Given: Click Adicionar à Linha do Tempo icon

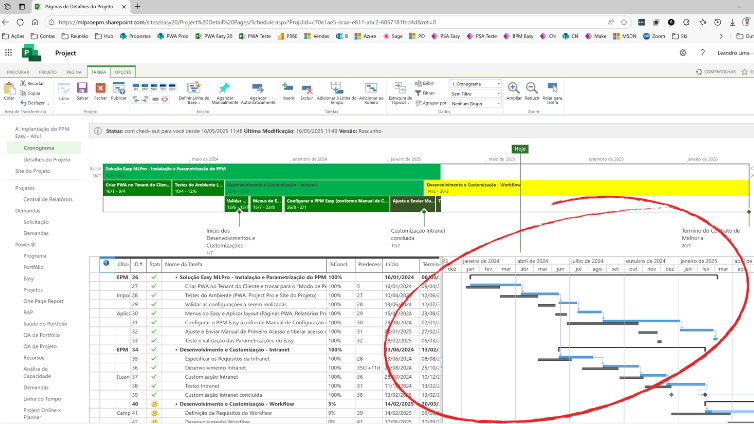Looking at the screenshot, I should pyautogui.click(x=336, y=88).
